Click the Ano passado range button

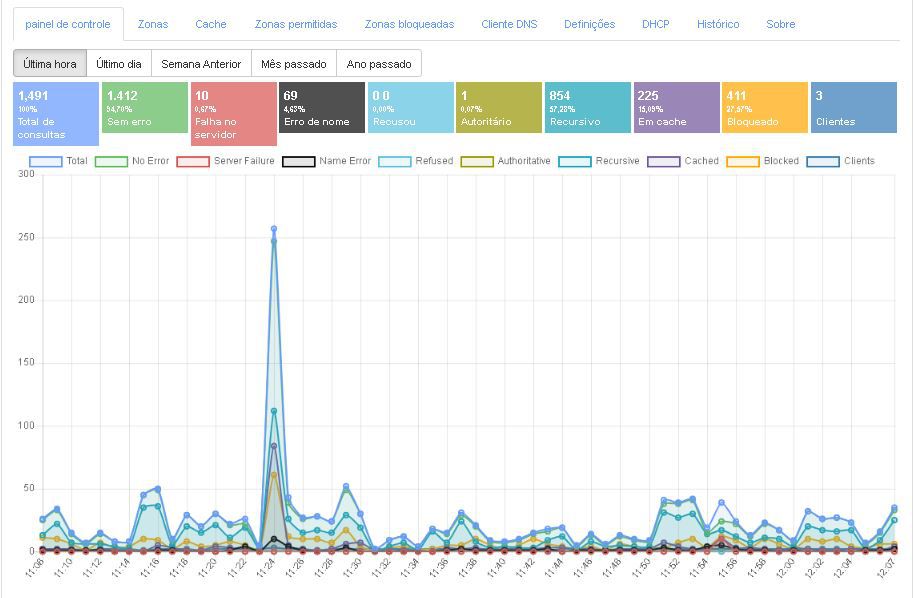point(379,64)
